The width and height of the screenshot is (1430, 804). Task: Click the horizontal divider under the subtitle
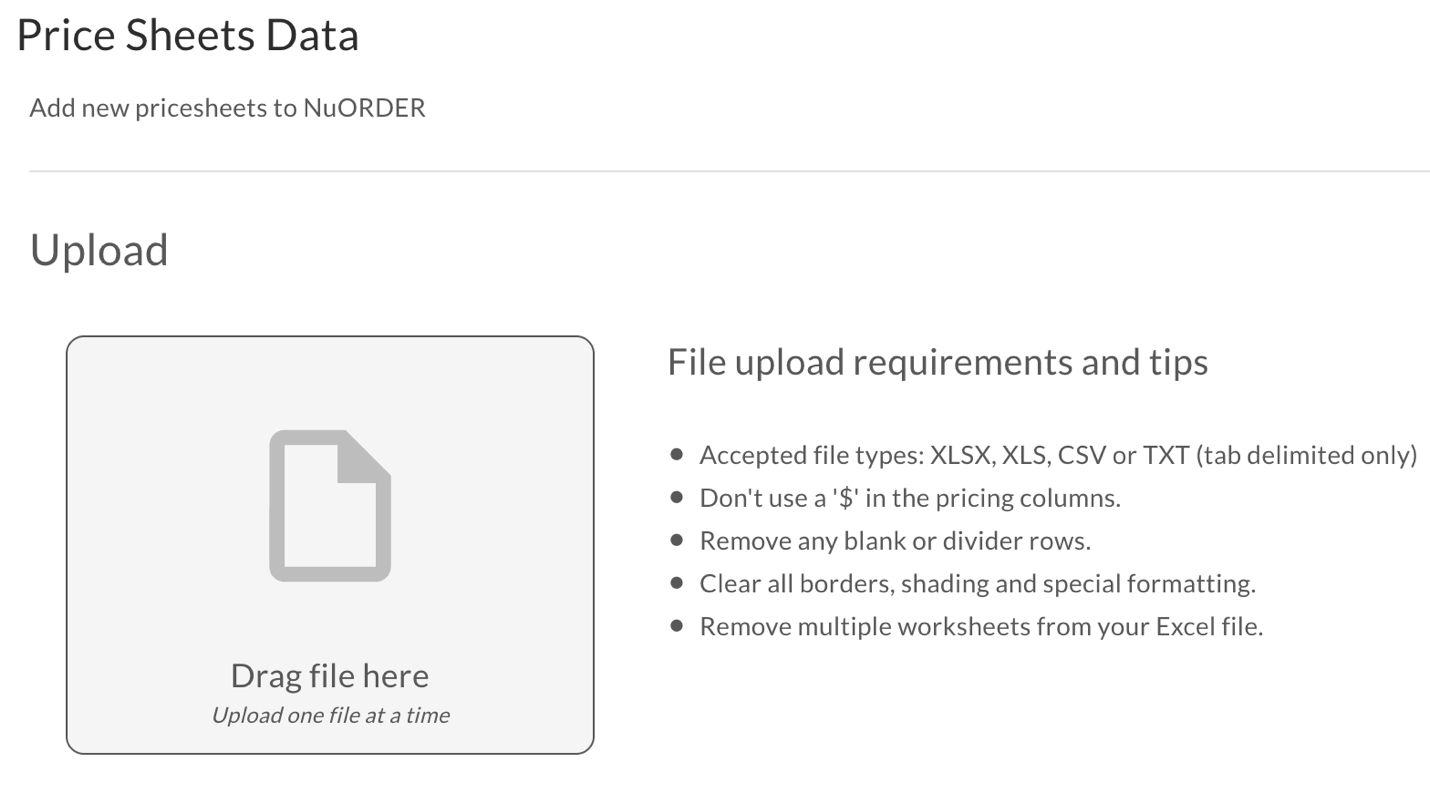pyautogui.click(x=729, y=172)
